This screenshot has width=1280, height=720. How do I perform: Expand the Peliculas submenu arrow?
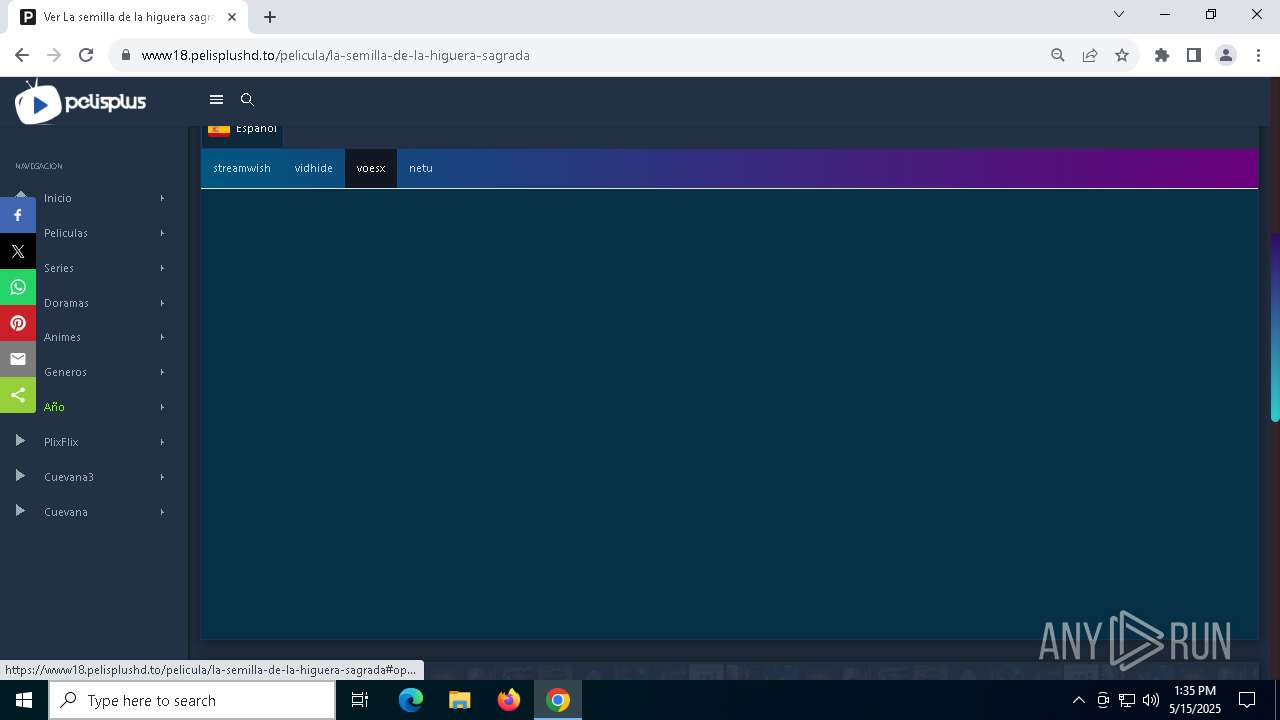(x=162, y=233)
